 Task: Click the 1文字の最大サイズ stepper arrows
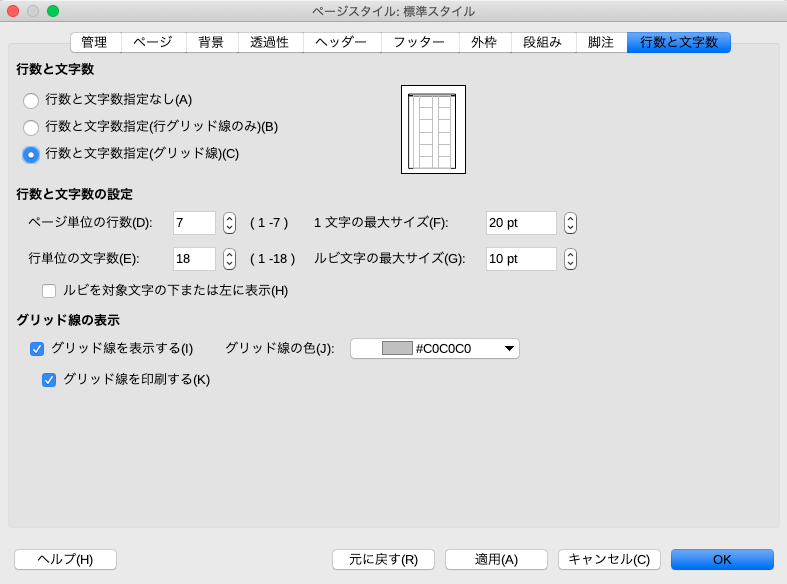point(570,223)
